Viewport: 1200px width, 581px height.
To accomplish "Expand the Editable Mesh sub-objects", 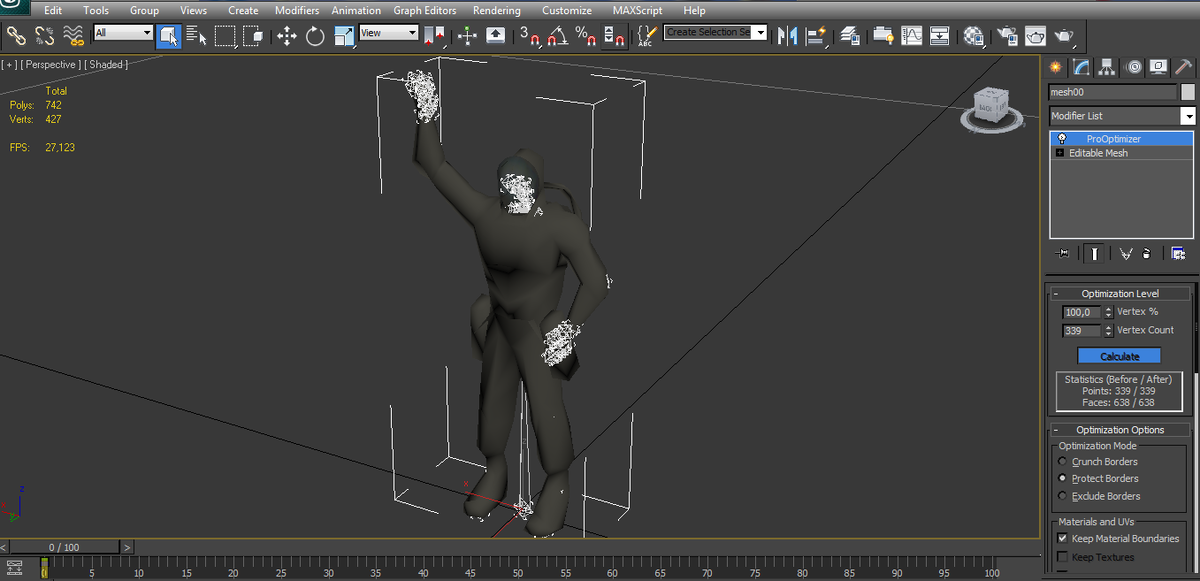I will click(1060, 153).
